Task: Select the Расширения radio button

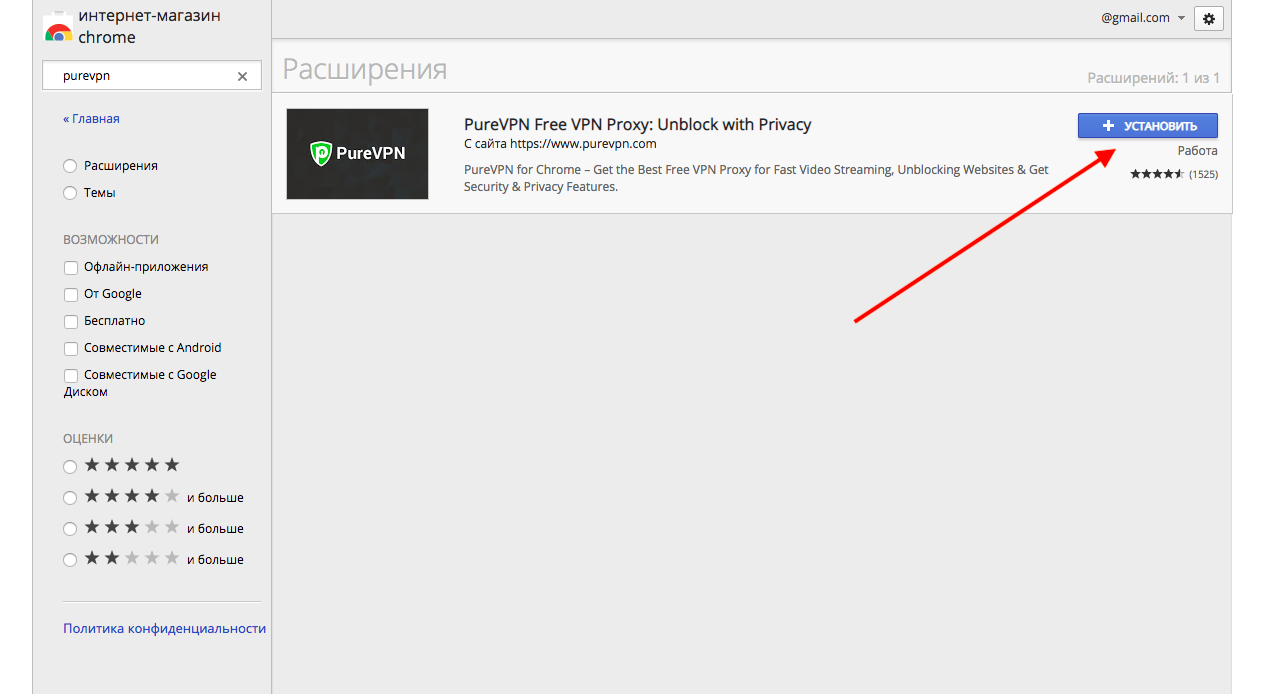Action: coord(70,166)
